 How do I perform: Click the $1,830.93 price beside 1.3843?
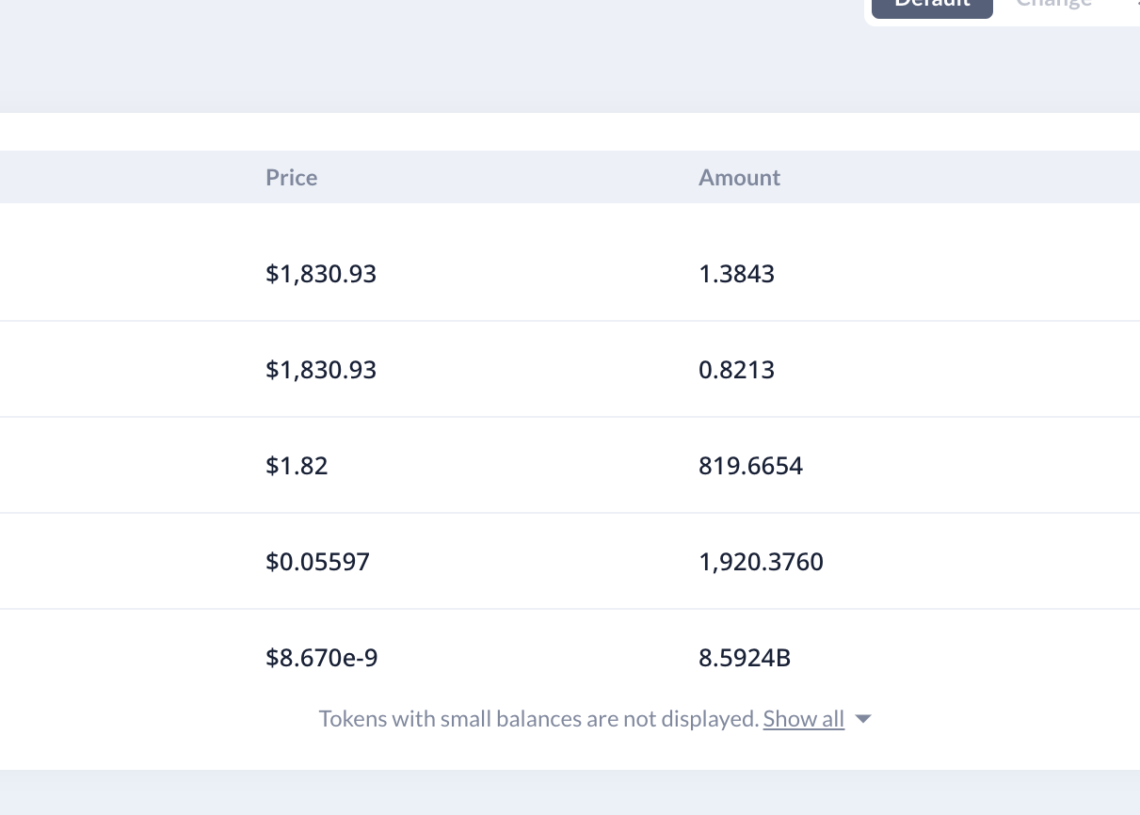[320, 274]
